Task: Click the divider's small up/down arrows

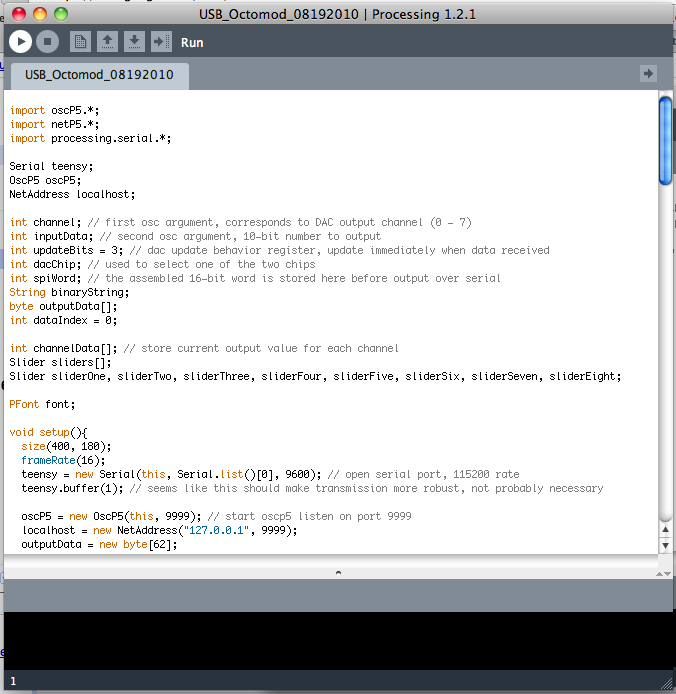Action: tap(663, 574)
